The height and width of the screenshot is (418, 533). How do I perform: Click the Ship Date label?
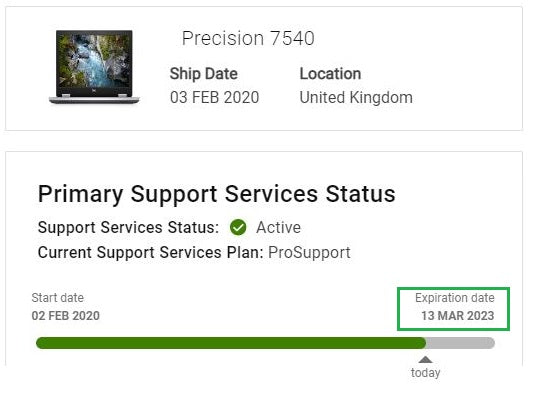[x=204, y=74]
